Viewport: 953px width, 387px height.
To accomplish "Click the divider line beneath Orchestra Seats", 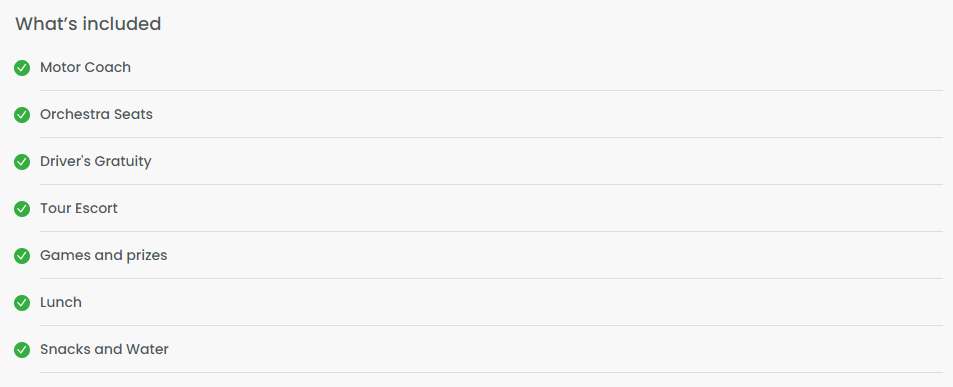I will point(491,138).
